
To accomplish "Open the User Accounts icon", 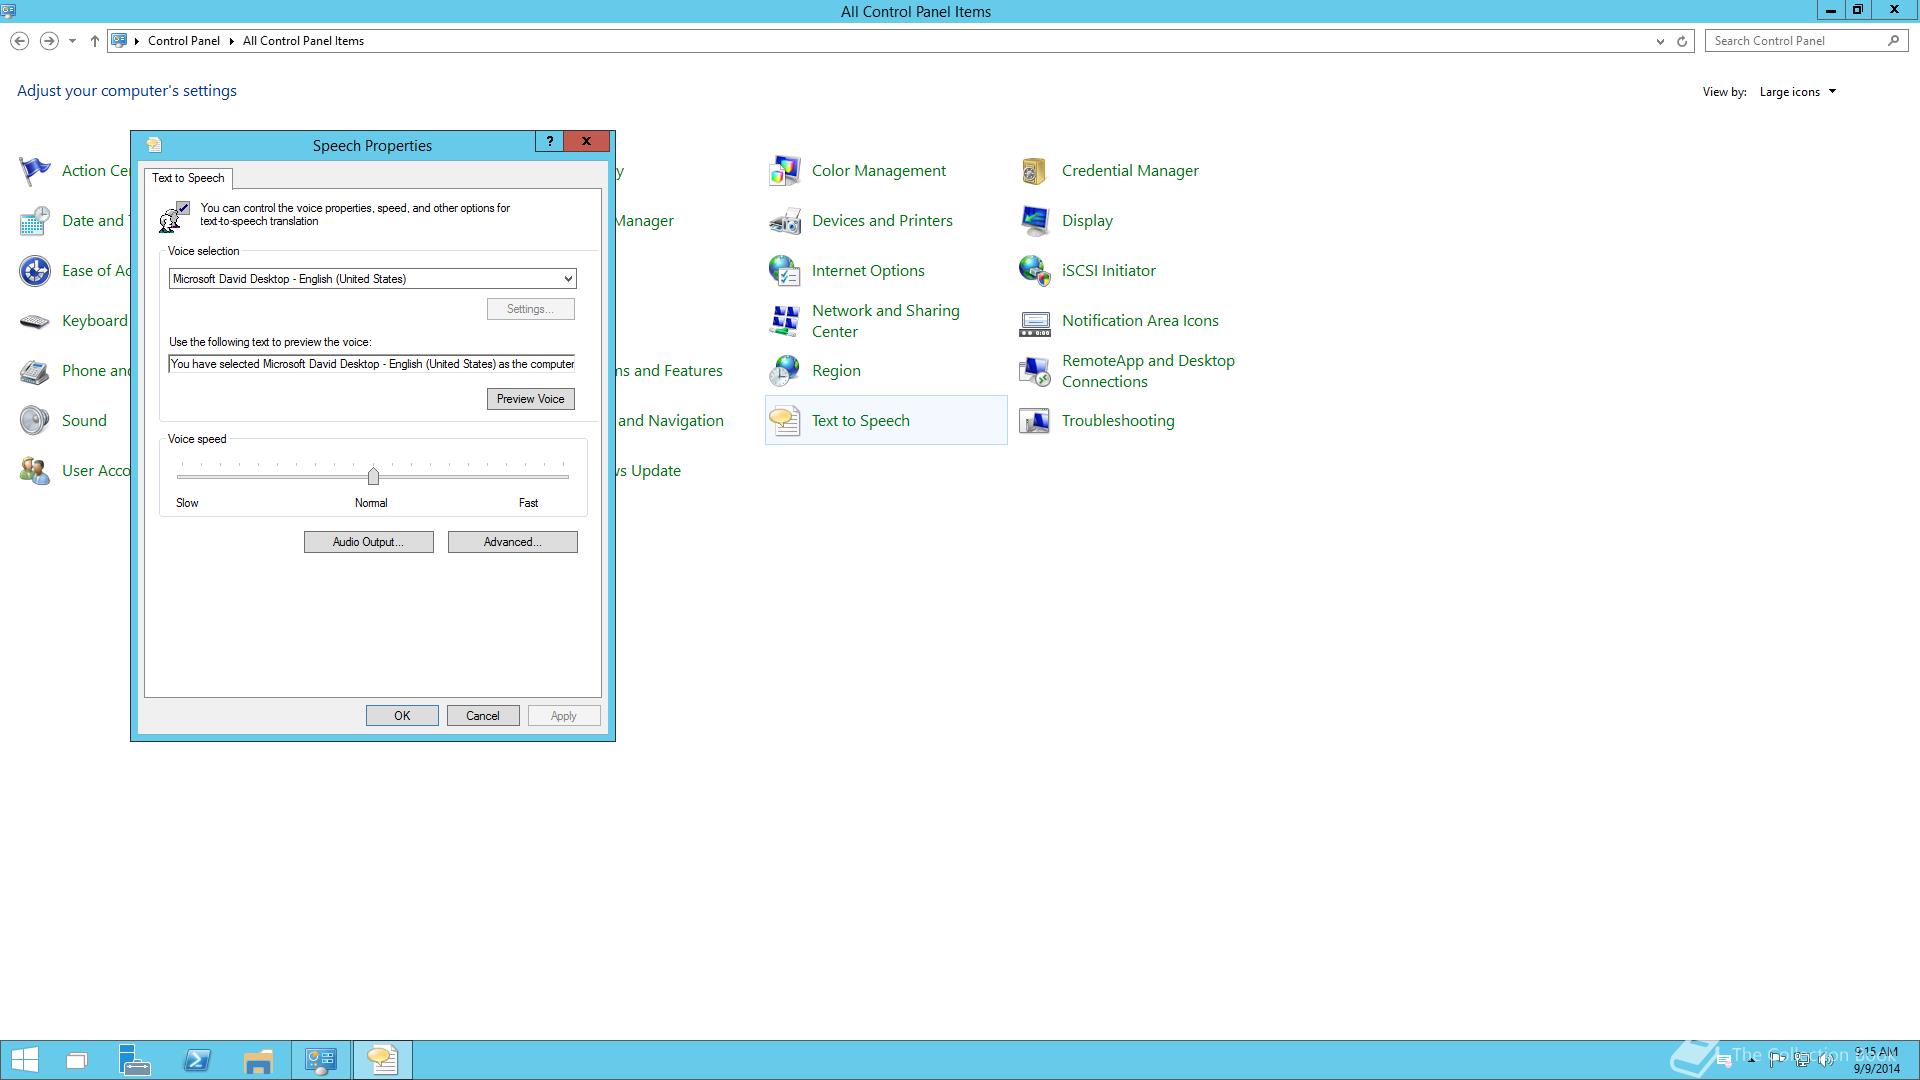I will click(x=35, y=471).
